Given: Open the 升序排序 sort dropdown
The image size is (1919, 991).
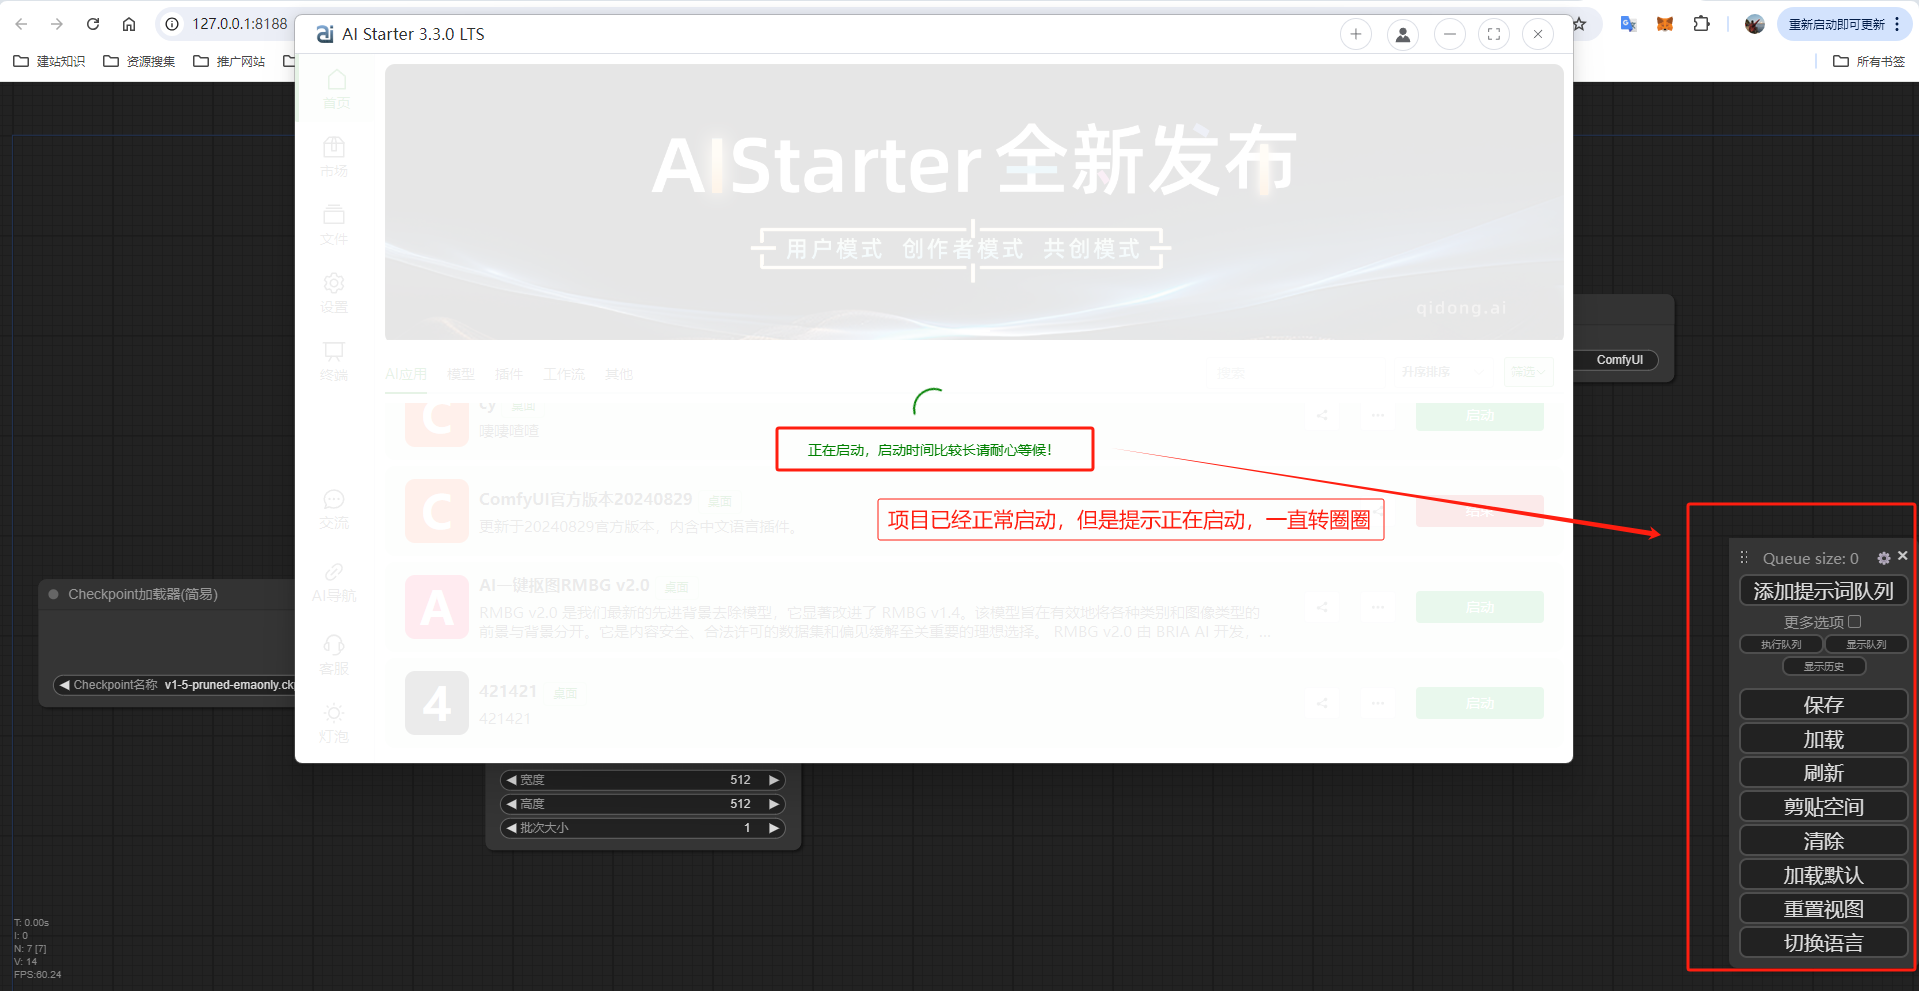Looking at the screenshot, I should click(1442, 372).
